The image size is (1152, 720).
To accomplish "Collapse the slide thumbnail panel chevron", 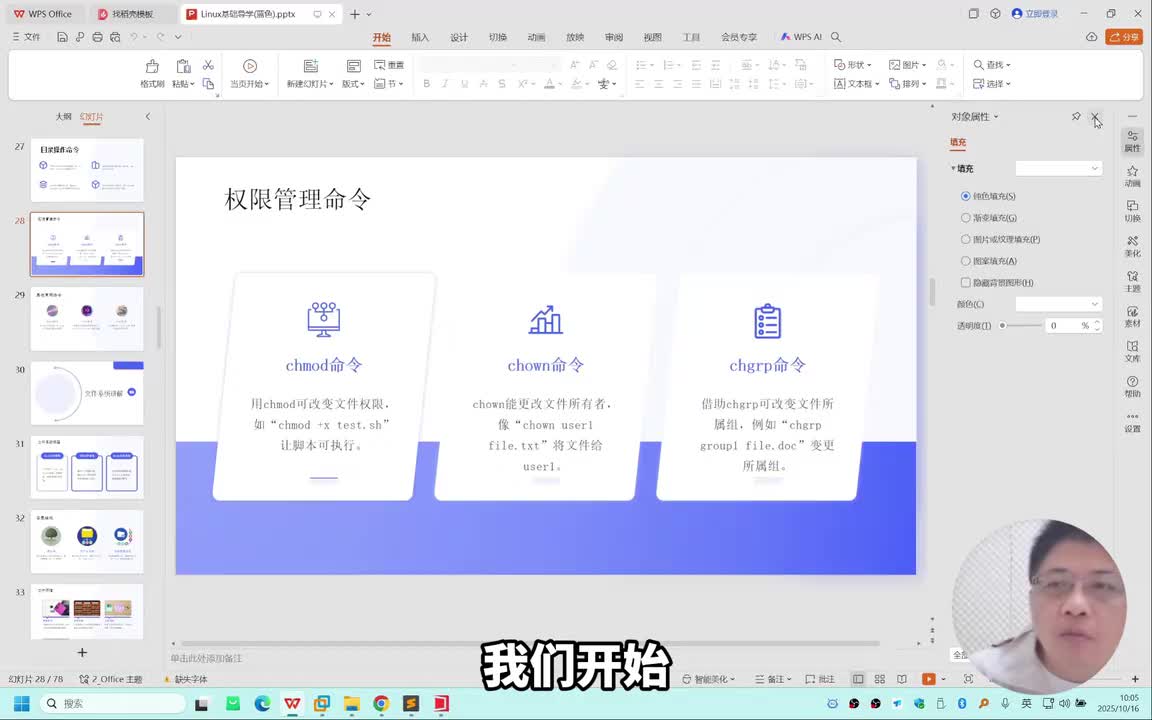I will click(148, 116).
